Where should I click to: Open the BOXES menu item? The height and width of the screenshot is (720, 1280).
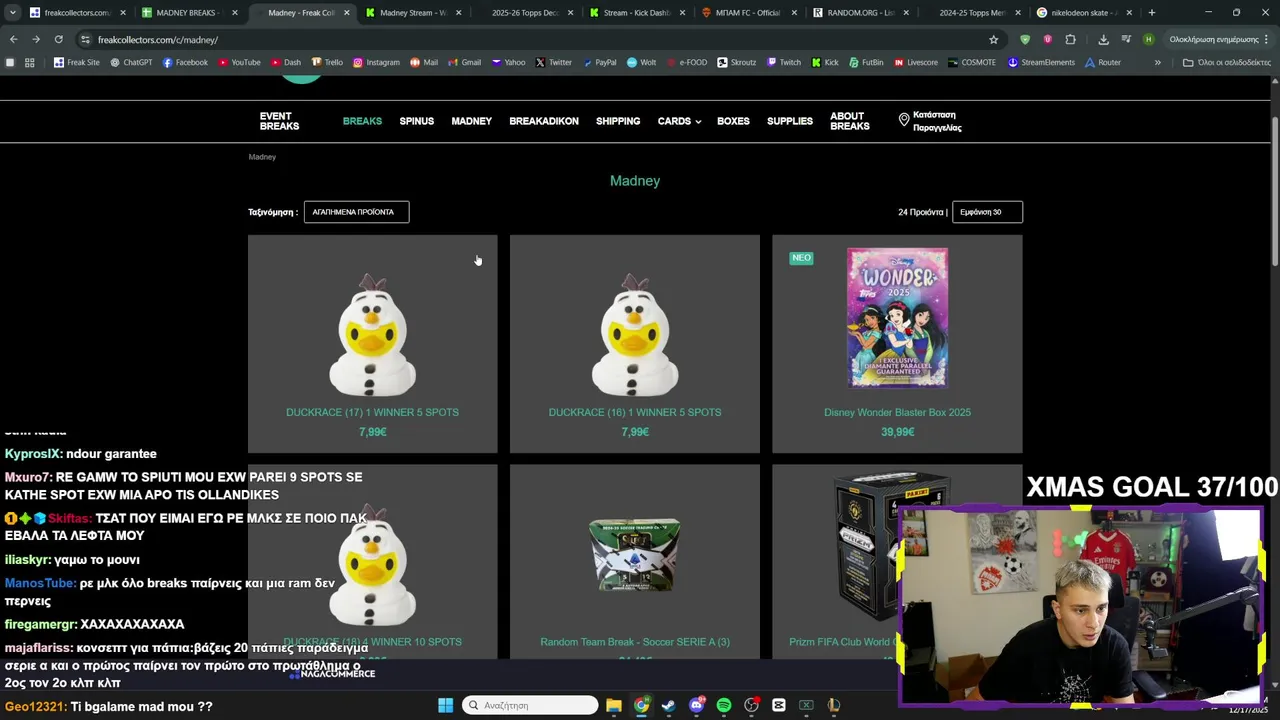[733, 121]
